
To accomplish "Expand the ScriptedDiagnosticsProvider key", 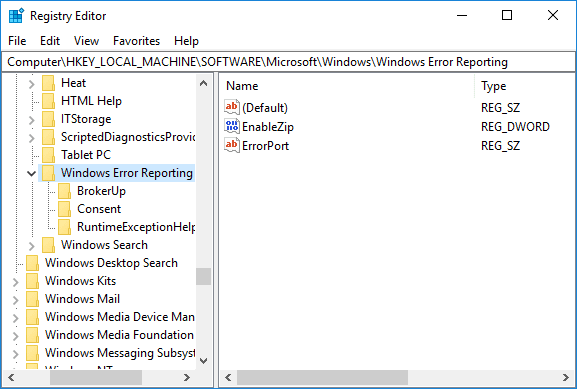I will point(32,138).
